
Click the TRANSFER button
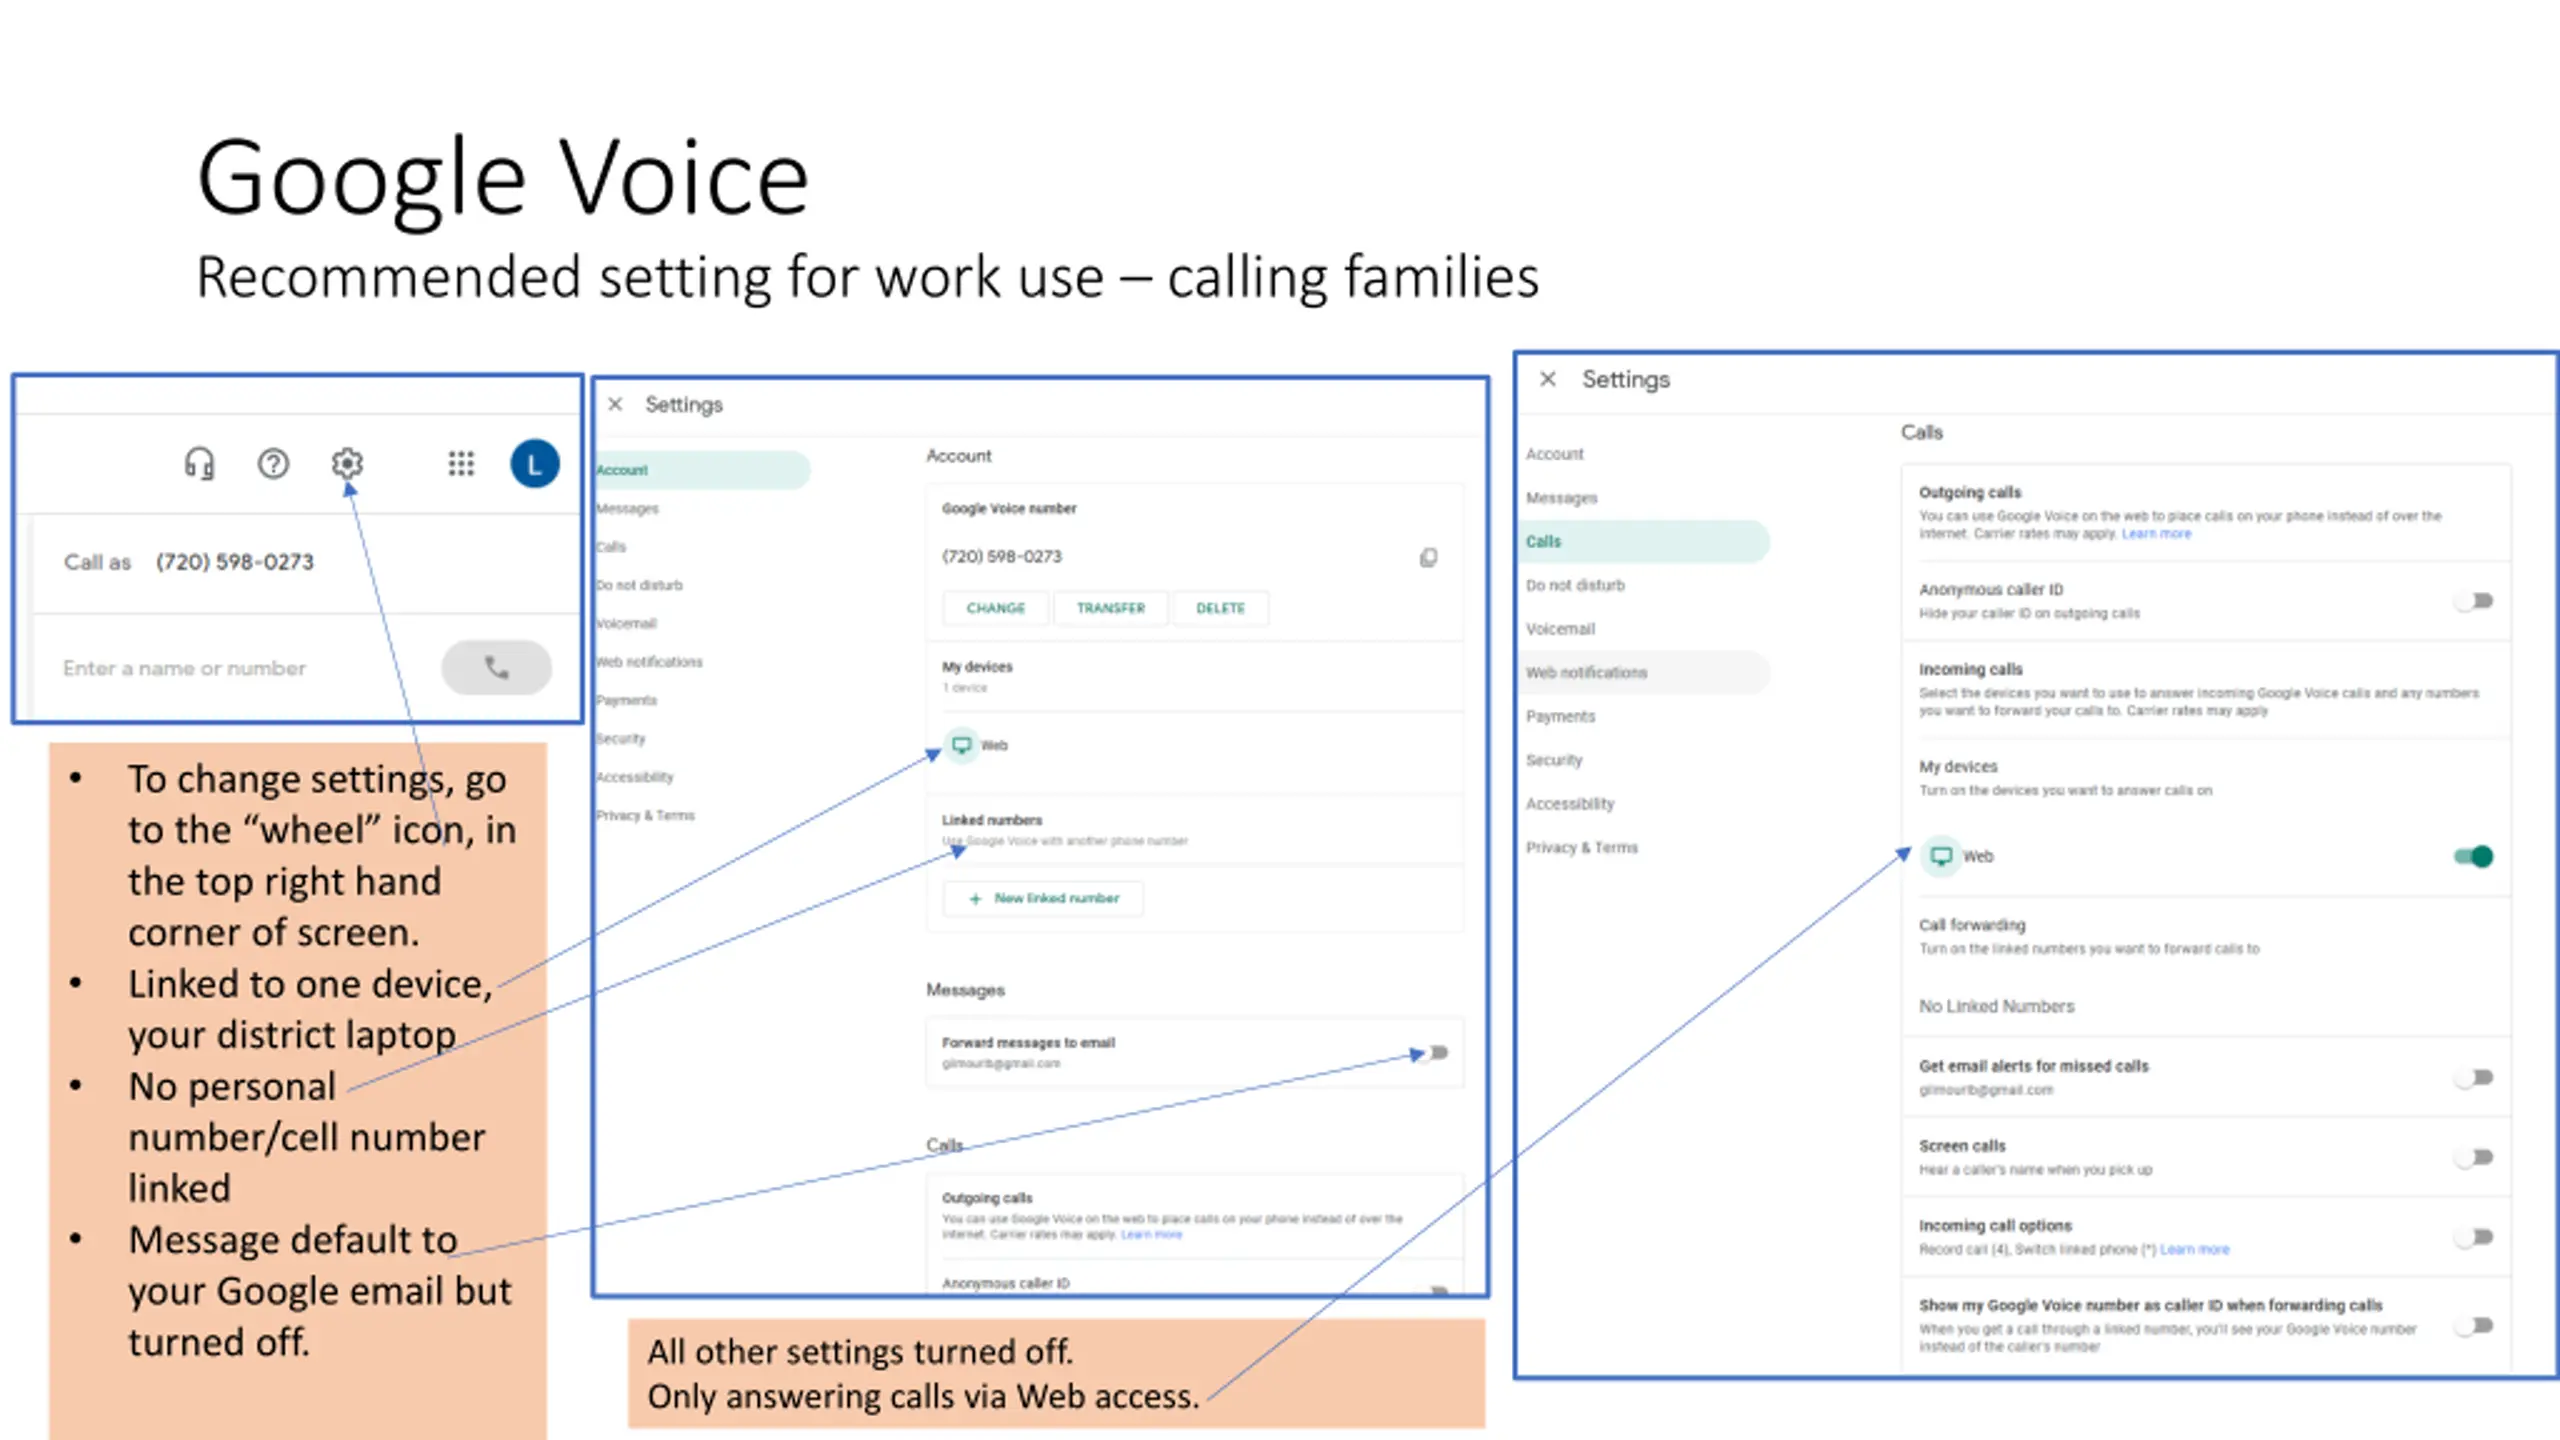coord(1110,608)
